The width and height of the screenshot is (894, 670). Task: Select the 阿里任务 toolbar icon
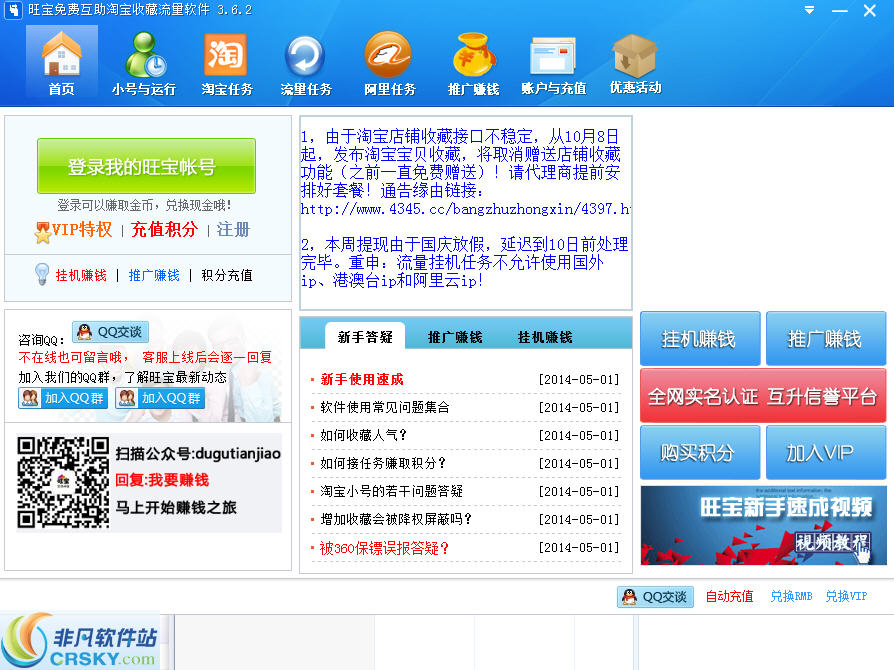pos(390,63)
